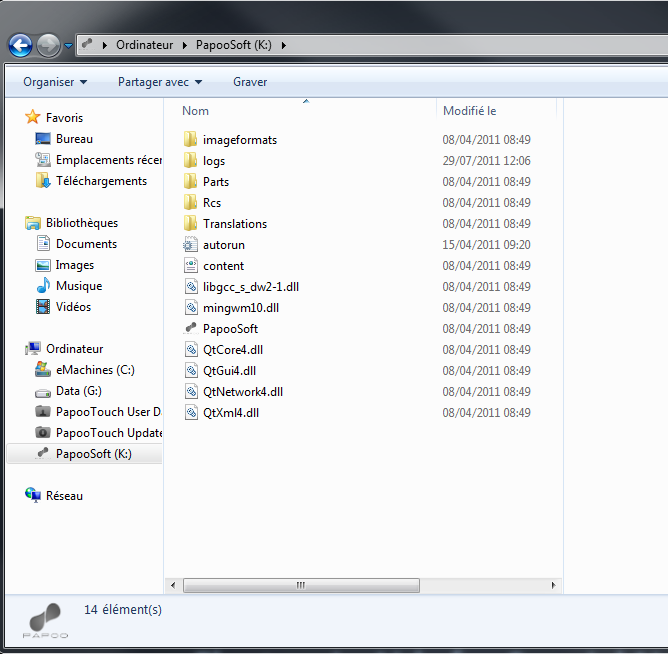Click the Papoo logo in details pane
The image size is (668, 654).
pyautogui.click(x=45, y=620)
